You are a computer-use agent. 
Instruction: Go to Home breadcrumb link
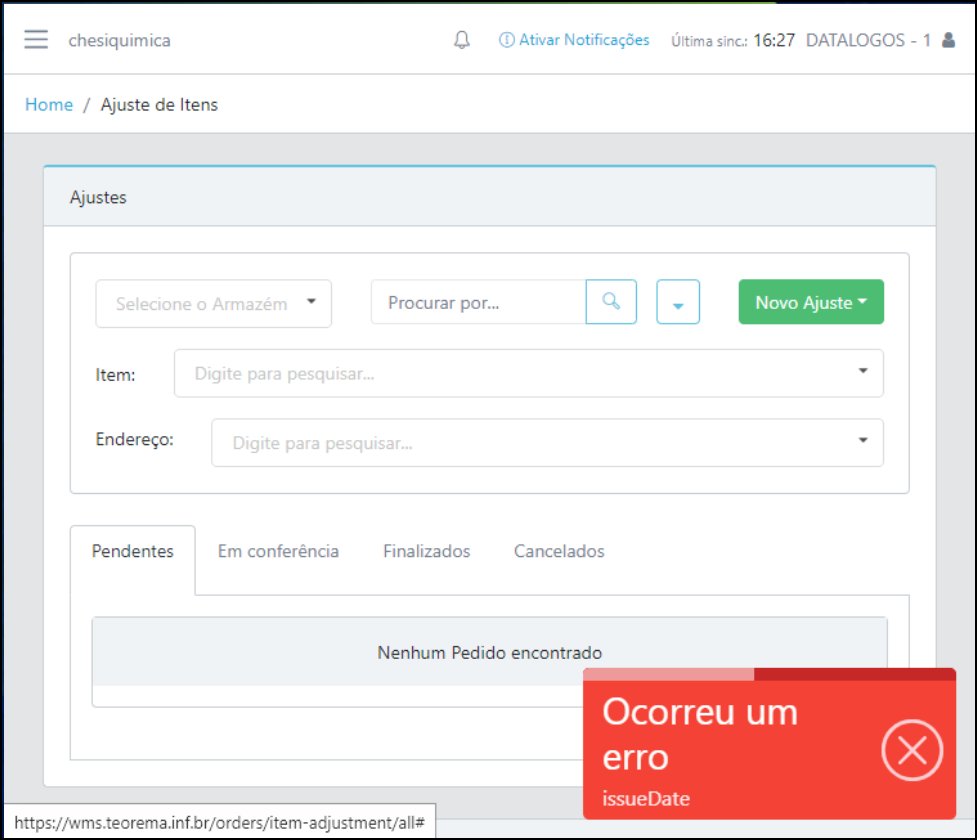[x=49, y=105]
